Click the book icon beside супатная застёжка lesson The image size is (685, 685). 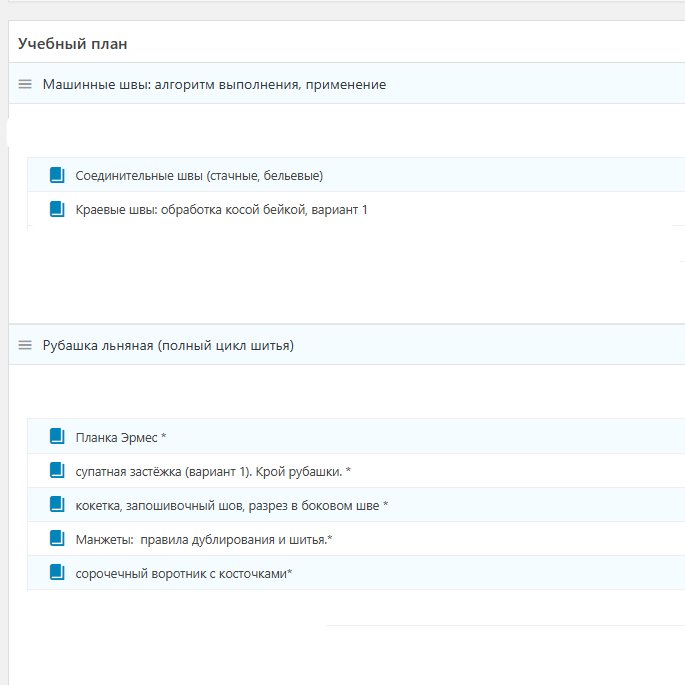coord(57,470)
